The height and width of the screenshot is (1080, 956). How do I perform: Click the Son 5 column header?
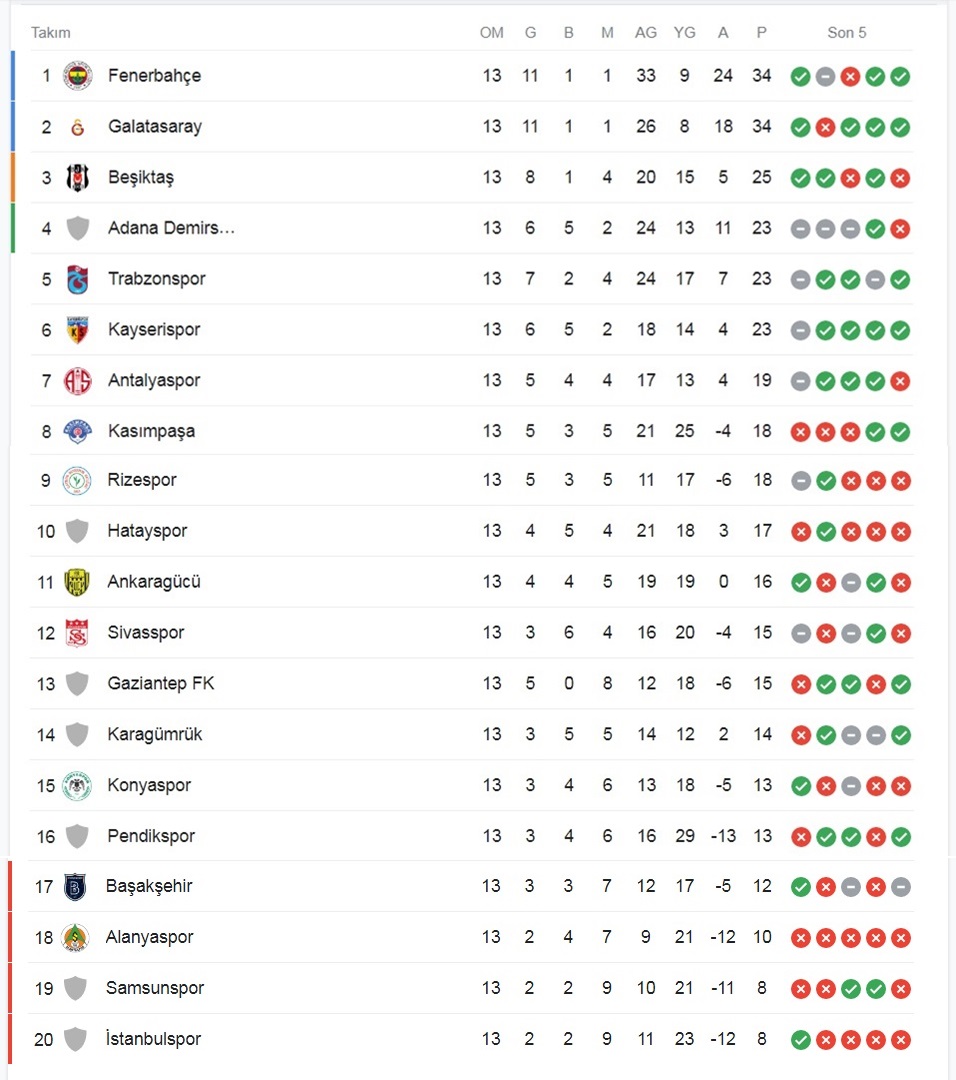pyautogui.click(x=846, y=32)
